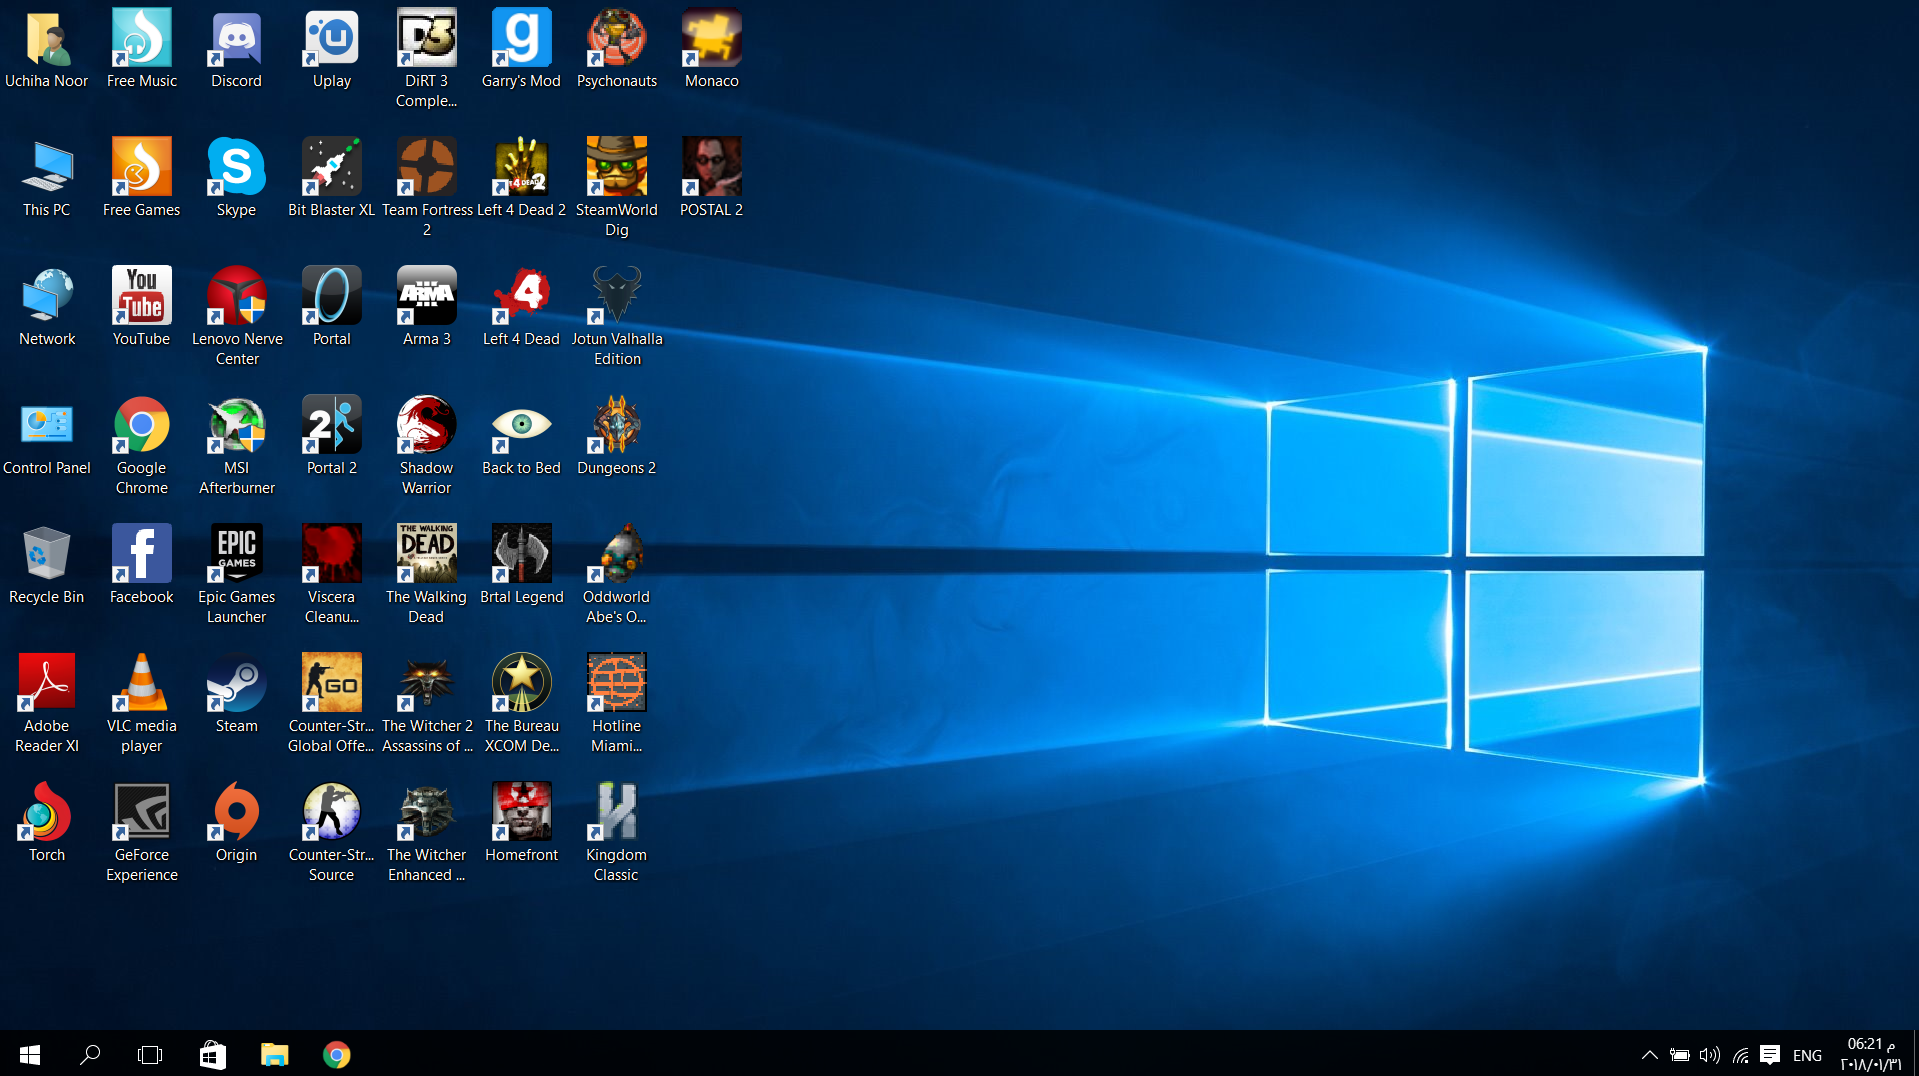Launch the Shadow Warrior shortcut
This screenshot has width=1919, height=1076.
(427, 425)
